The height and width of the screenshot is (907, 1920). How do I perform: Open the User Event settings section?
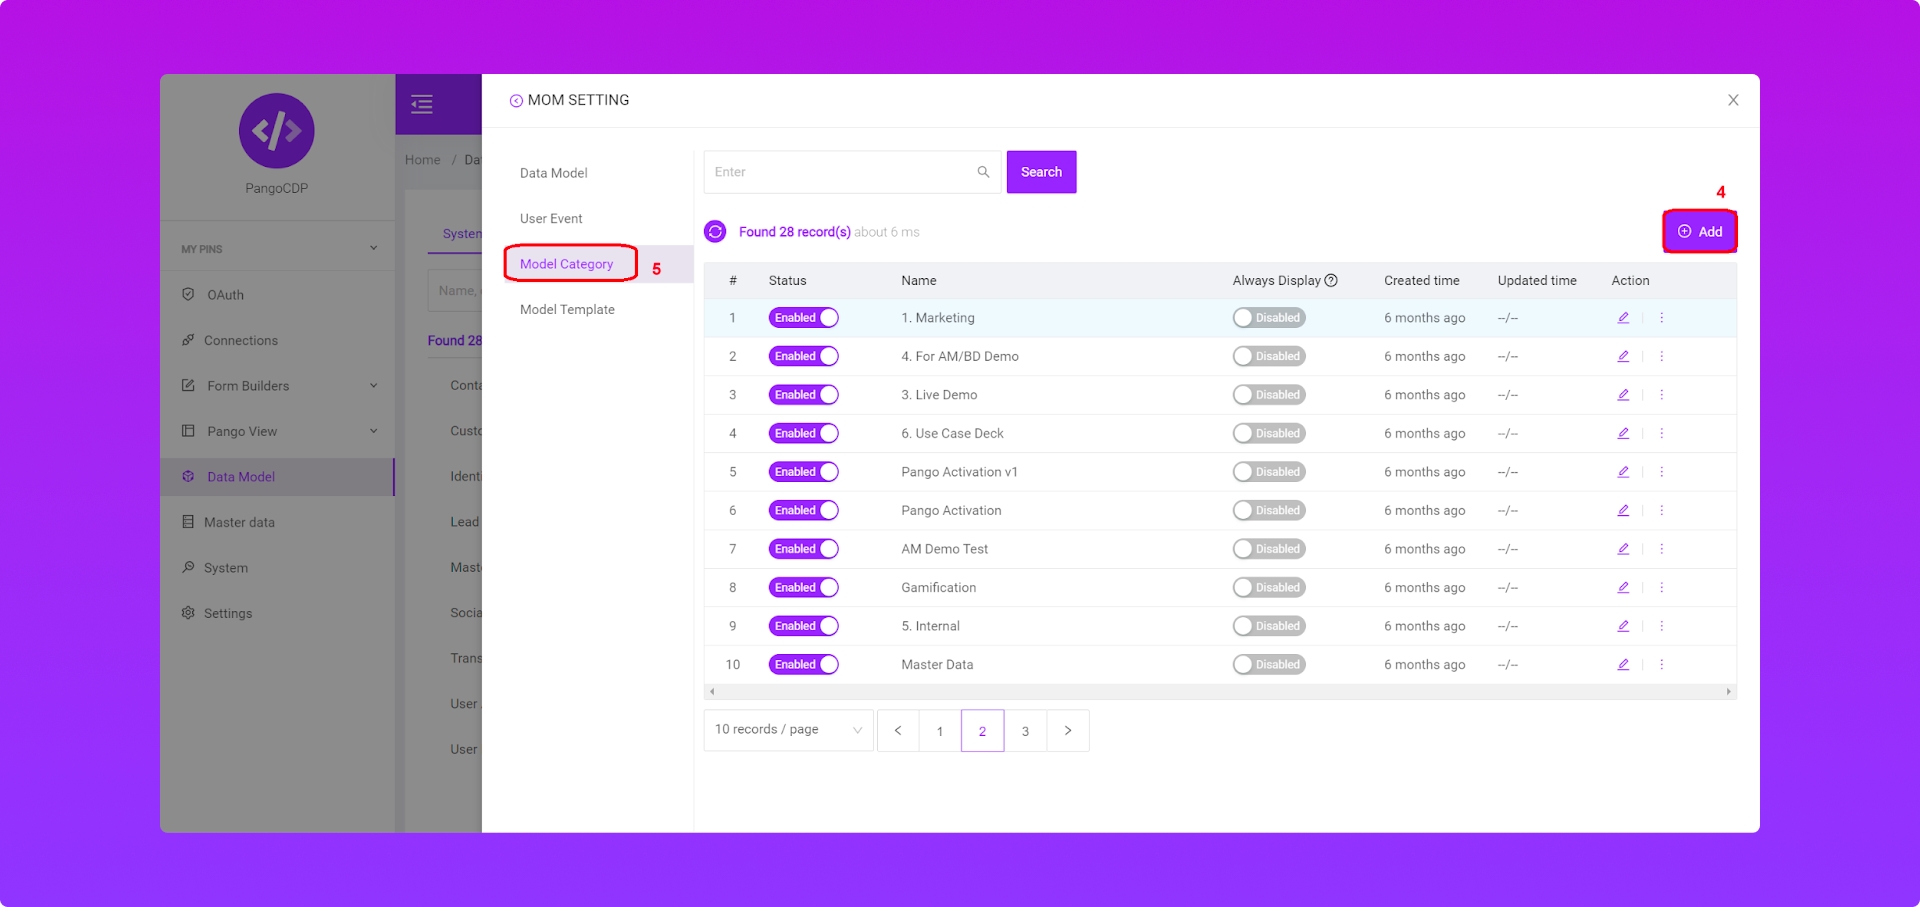click(551, 219)
